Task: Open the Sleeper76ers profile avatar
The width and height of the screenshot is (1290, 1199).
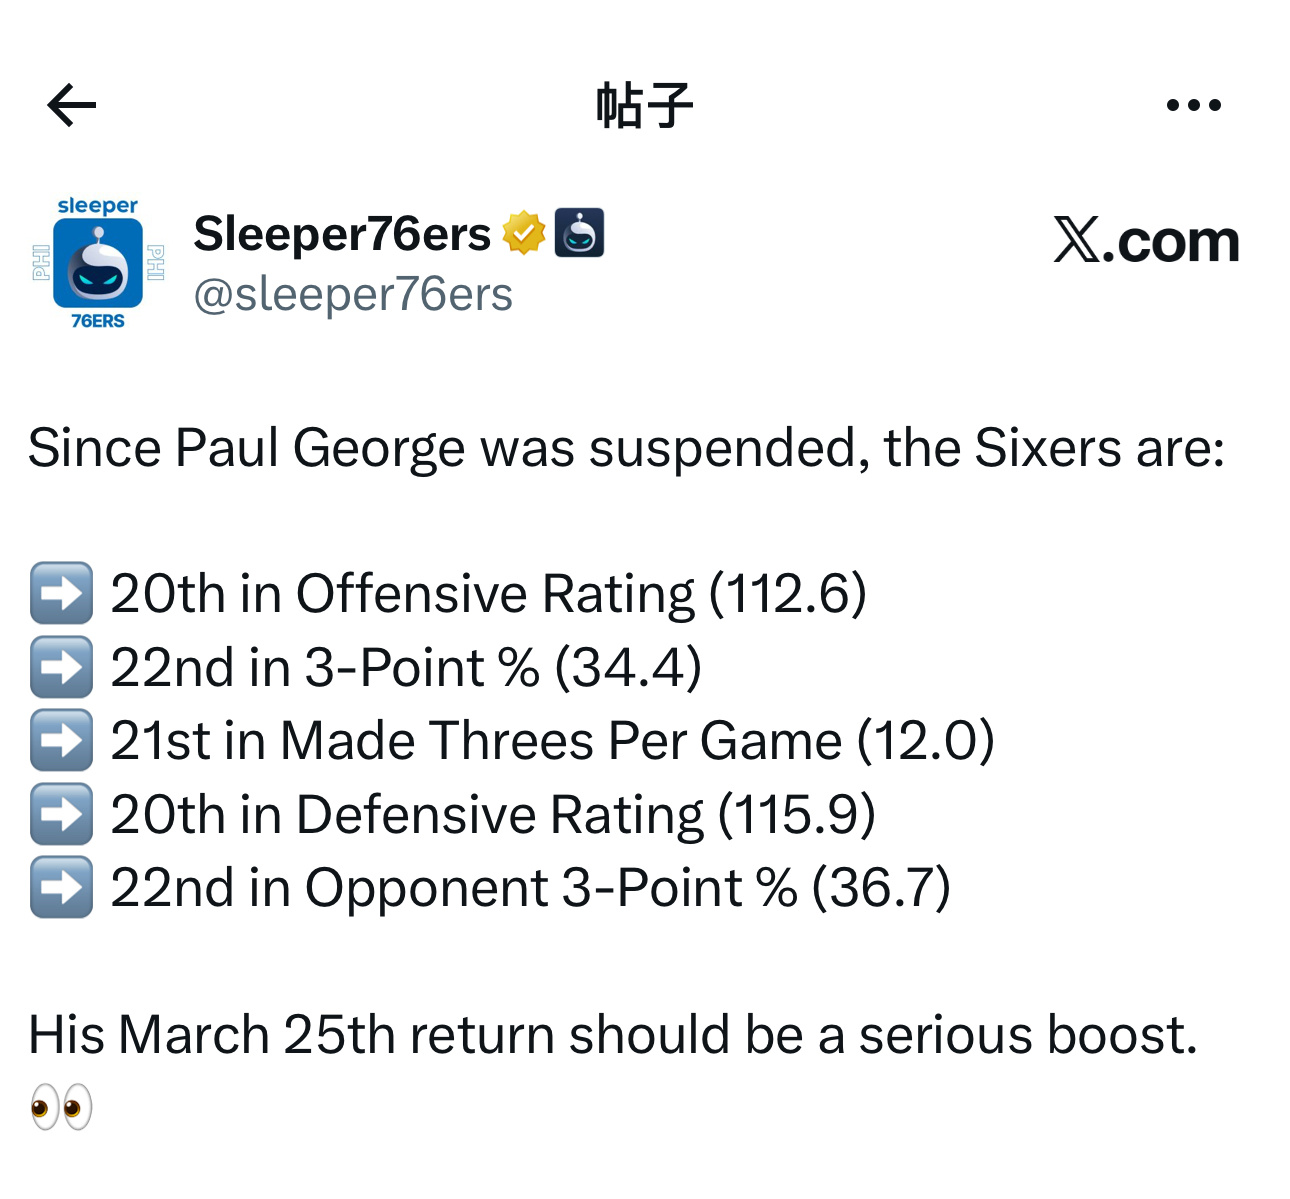Action: pyautogui.click(x=98, y=264)
